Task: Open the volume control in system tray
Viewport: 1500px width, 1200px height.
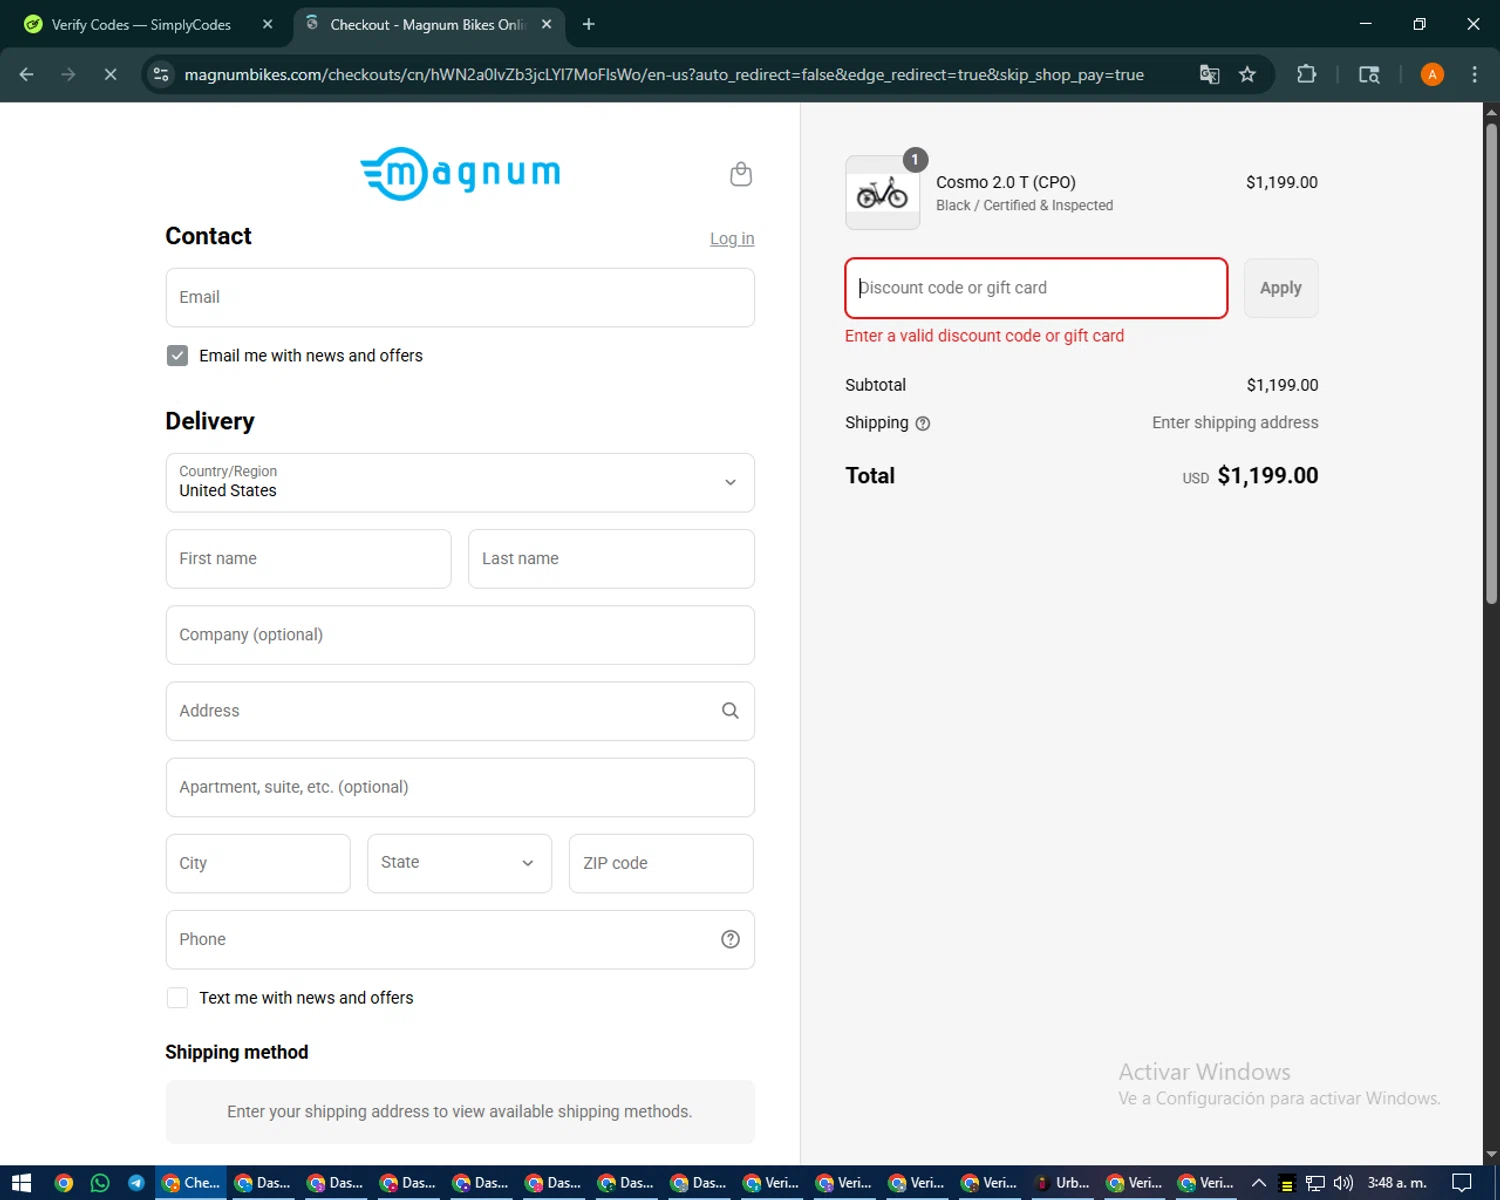Action: coord(1343,1183)
